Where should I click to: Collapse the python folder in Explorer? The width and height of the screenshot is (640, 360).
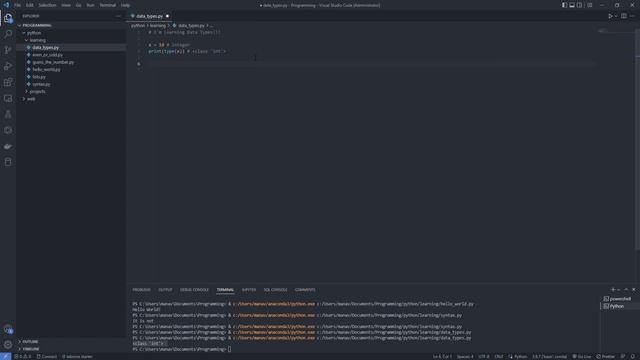point(71,33)
